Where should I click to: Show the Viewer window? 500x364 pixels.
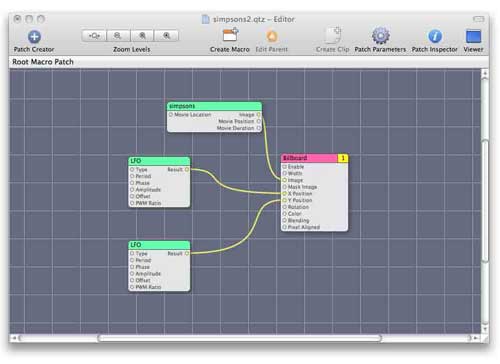click(473, 36)
